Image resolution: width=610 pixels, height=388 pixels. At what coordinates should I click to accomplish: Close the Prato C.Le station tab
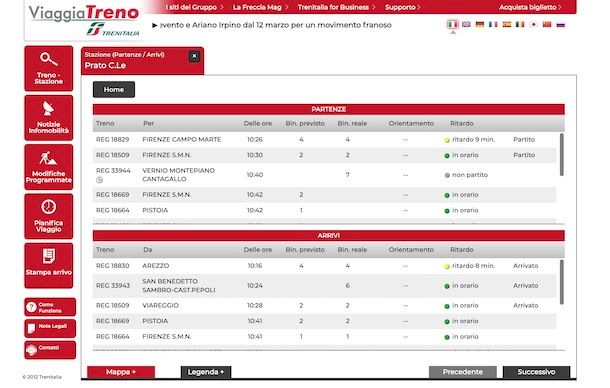[194, 56]
